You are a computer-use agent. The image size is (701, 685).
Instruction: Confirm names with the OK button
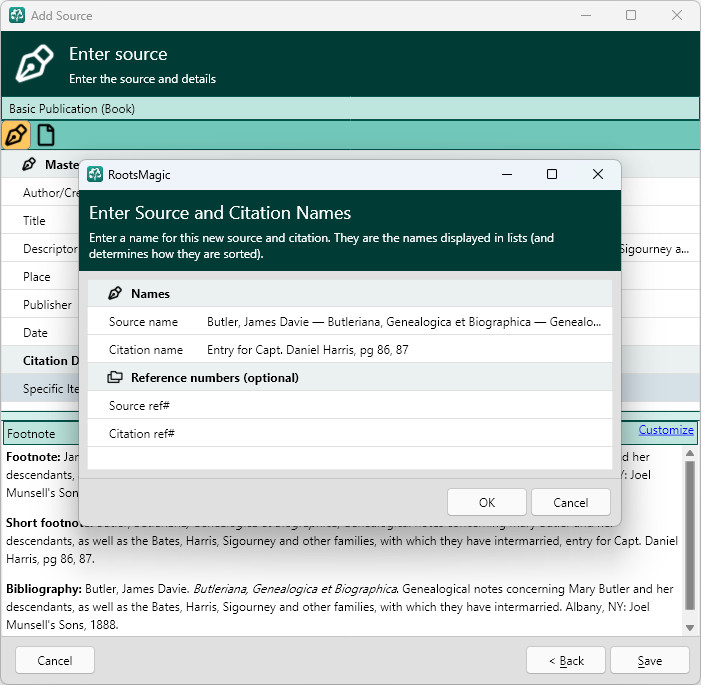[486, 503]
